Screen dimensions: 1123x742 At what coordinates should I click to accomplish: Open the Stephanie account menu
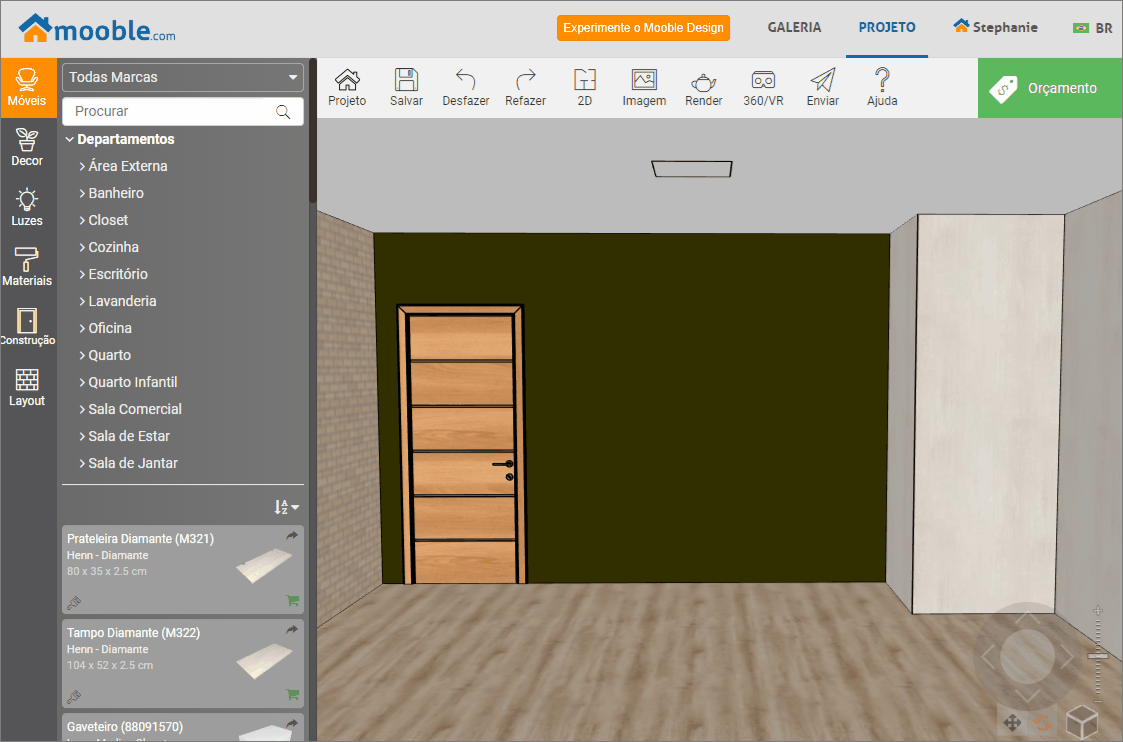[x=996, y=26]
